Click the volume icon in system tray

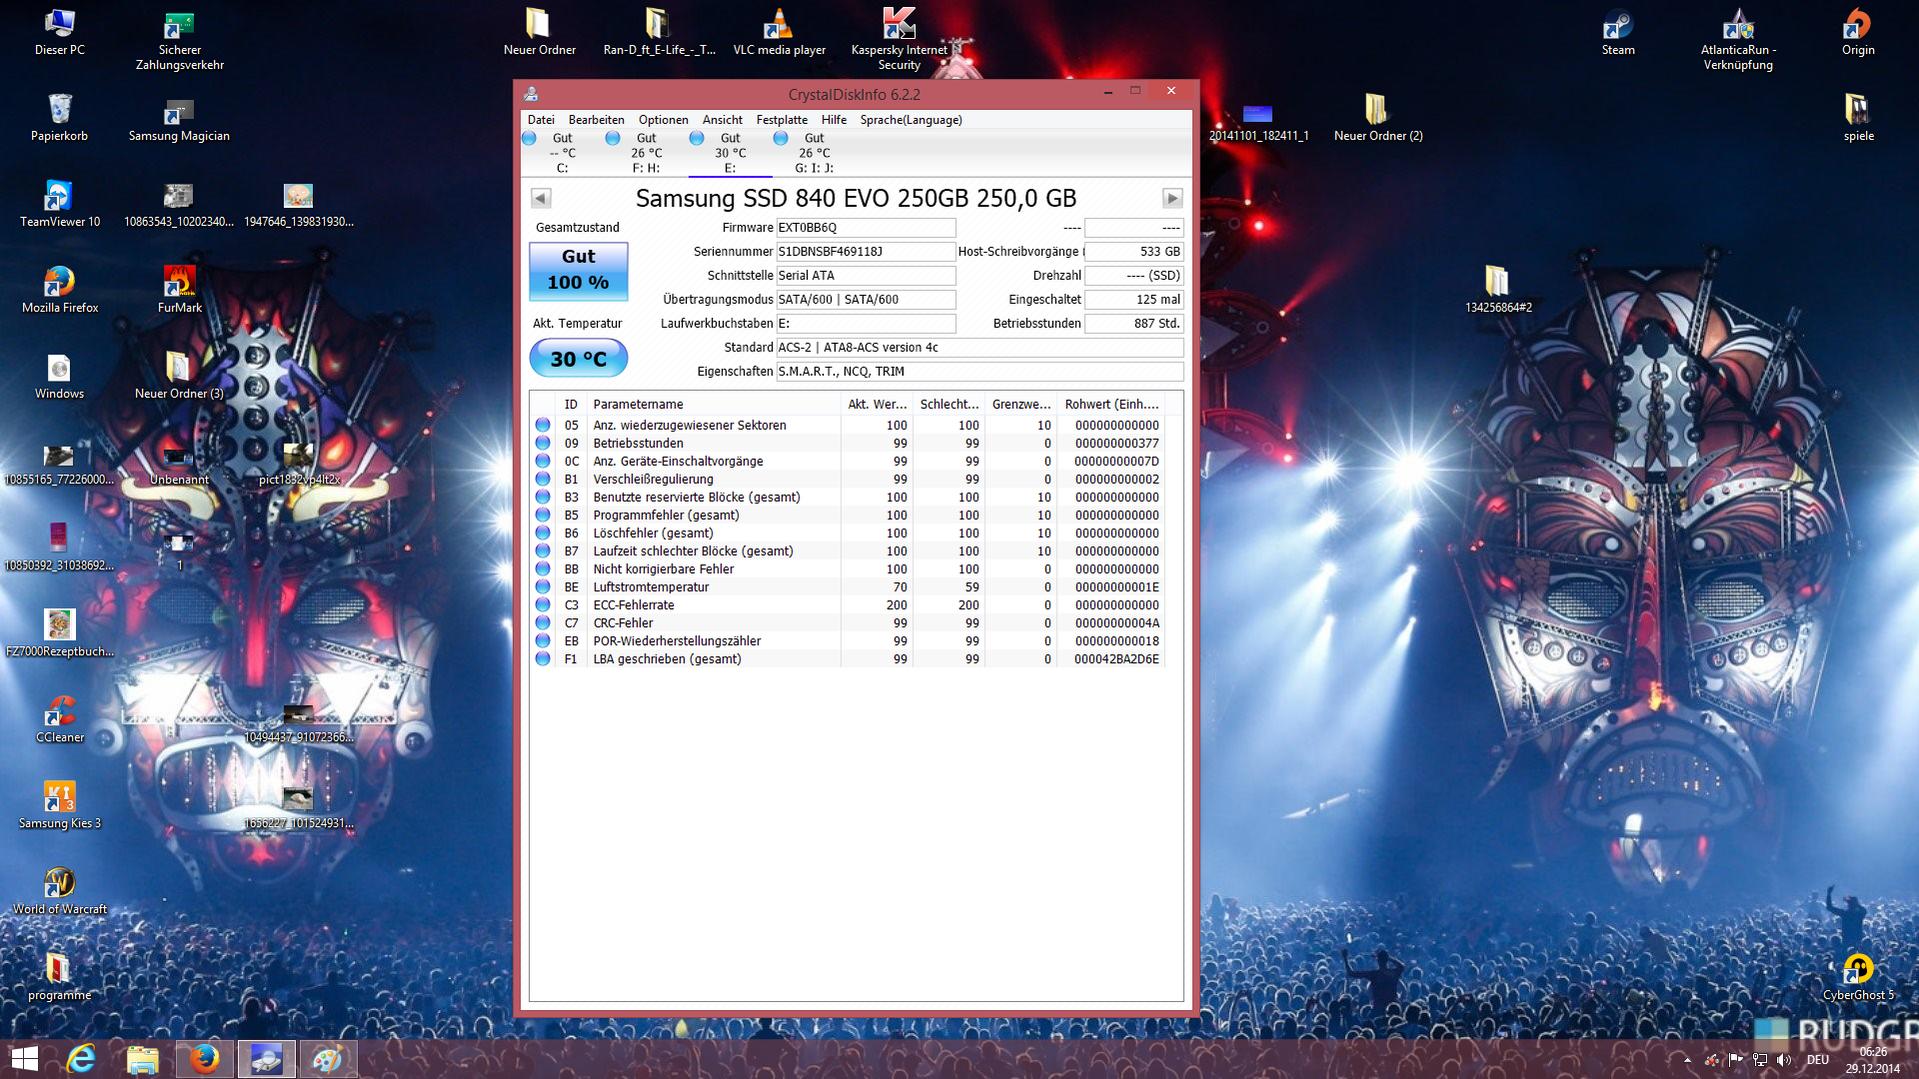(x=1784, y=1060)
